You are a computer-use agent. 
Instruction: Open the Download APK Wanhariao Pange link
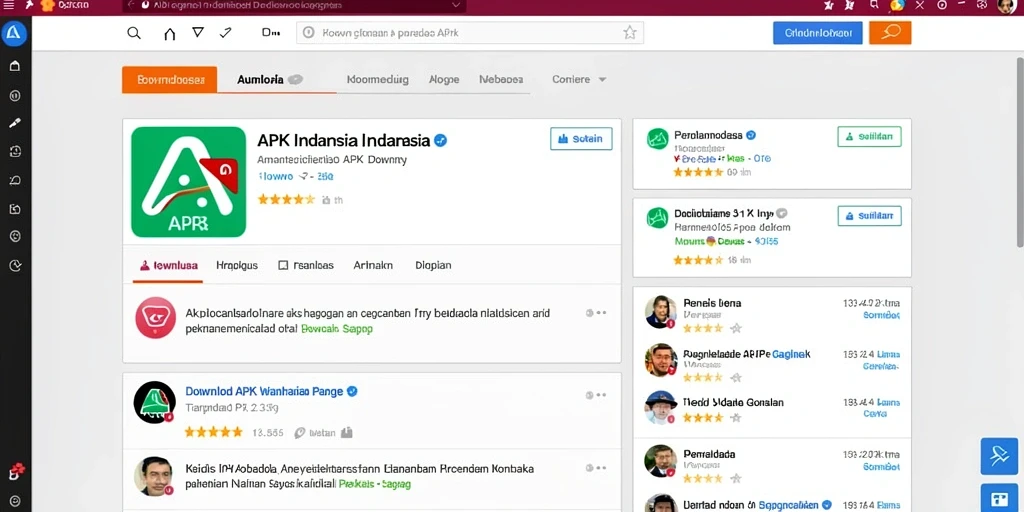point(264,391)
